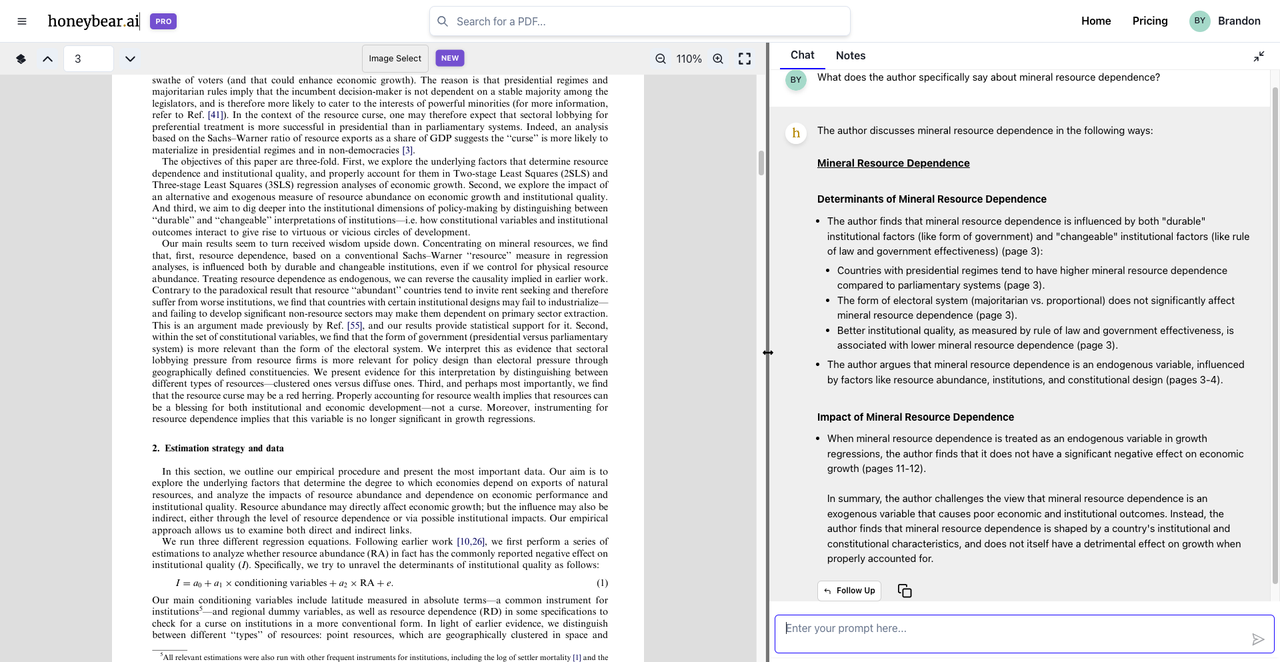Switch to the Chat tab
The image size is (1280, 662).
click(x=802, y=56)
